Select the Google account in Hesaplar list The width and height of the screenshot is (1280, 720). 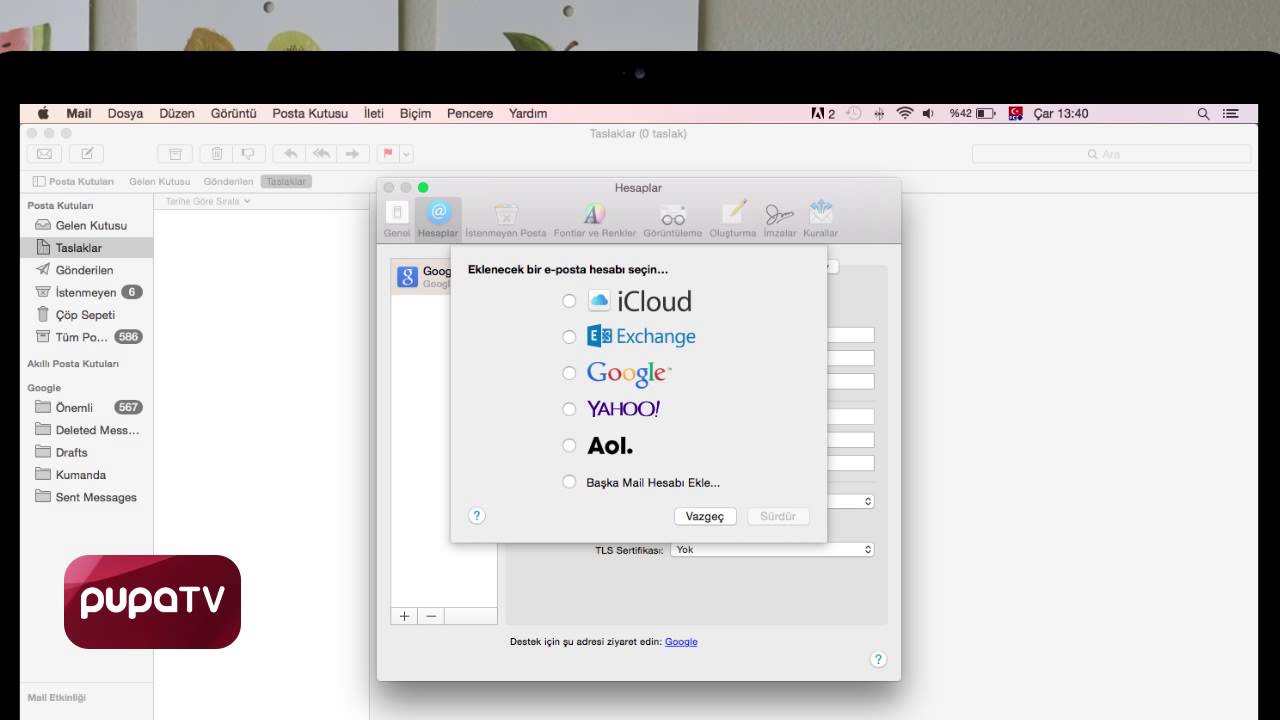pyautogui.click(x=444, y=277)
